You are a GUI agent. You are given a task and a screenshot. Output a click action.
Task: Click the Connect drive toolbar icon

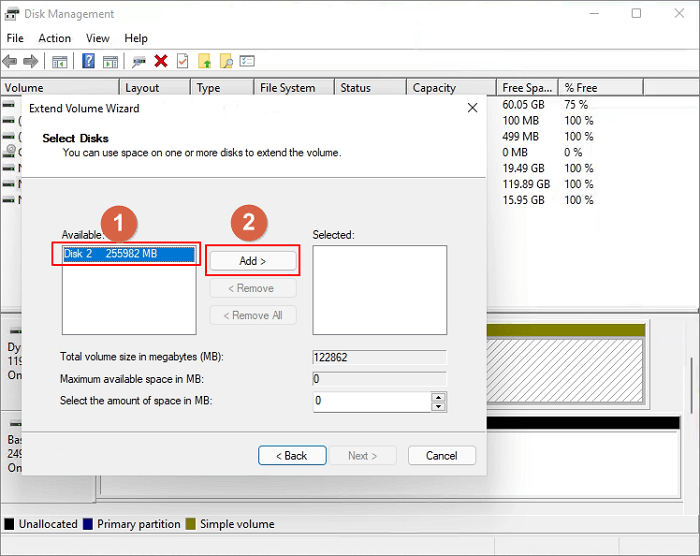tap(138, 61)
